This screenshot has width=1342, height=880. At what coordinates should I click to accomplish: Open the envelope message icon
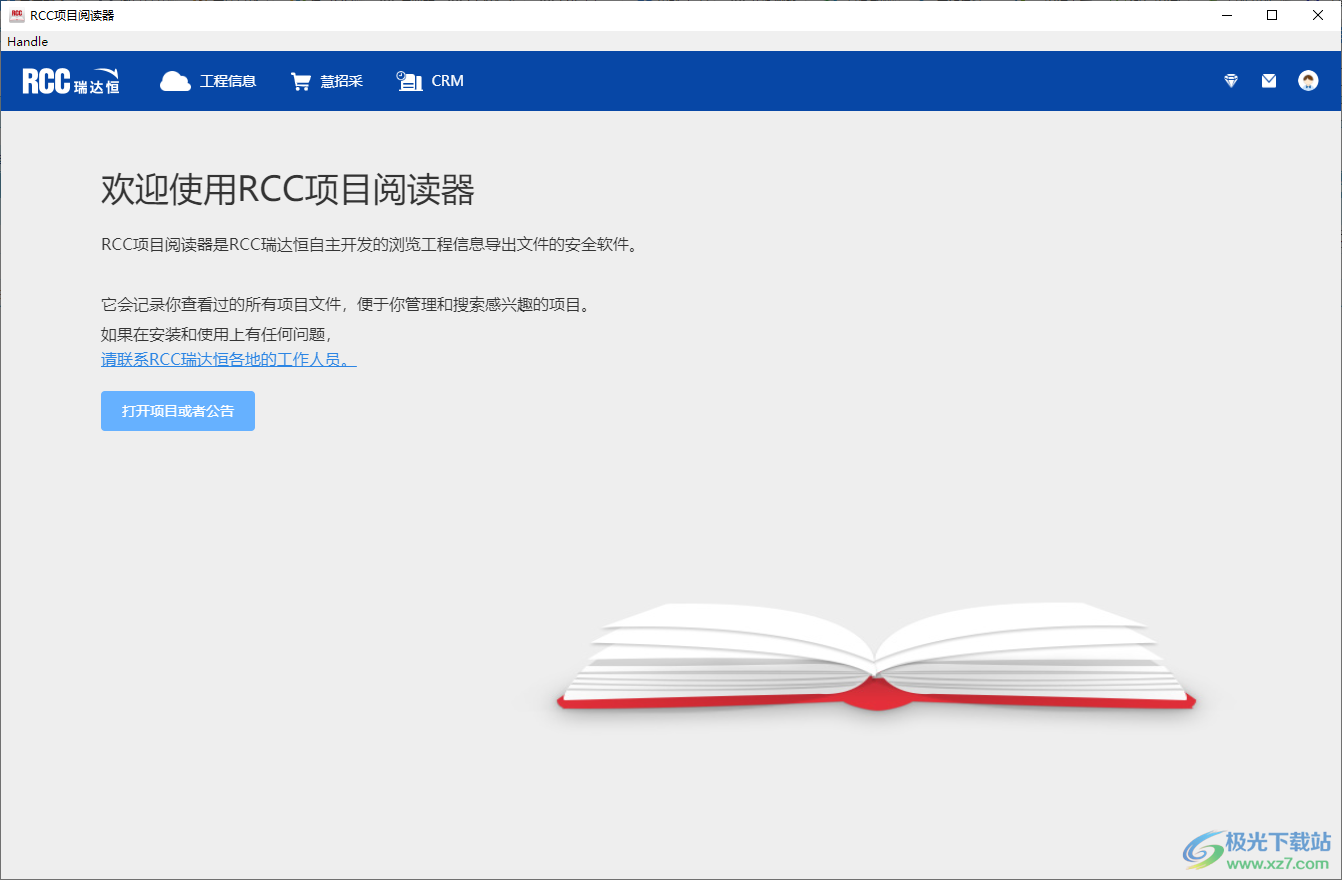click(x=1268, y=80)
